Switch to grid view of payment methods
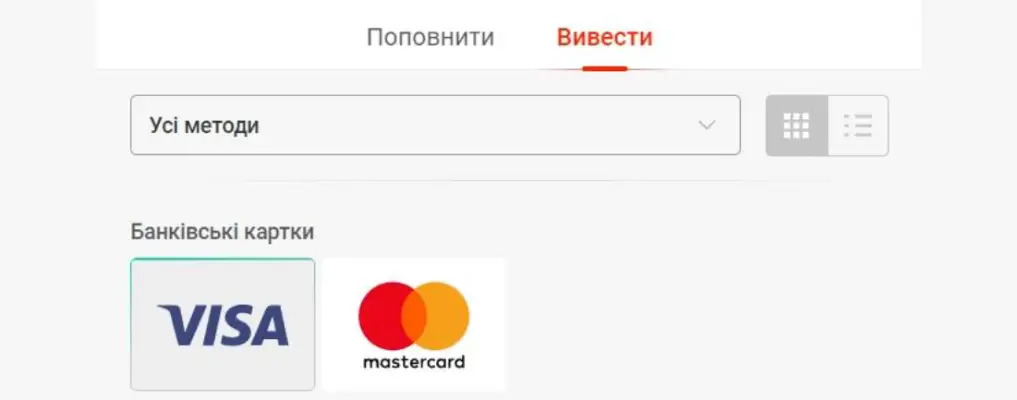Image resolution: width=1017 pixels, height=400 pixels. pos(796,126)
